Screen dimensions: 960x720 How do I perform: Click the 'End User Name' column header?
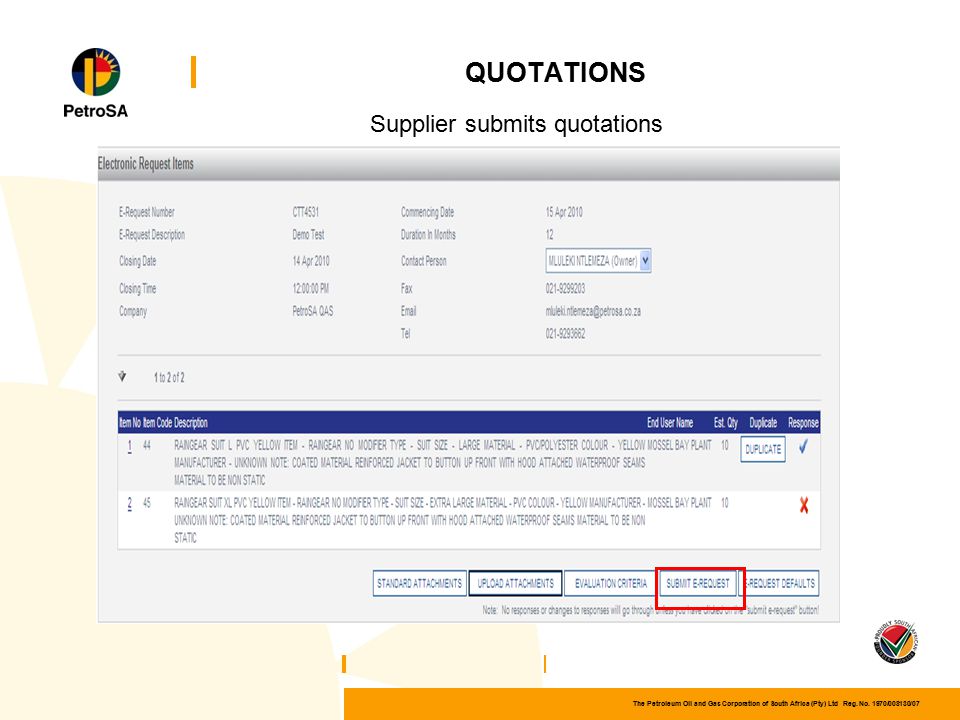(670, 422)
